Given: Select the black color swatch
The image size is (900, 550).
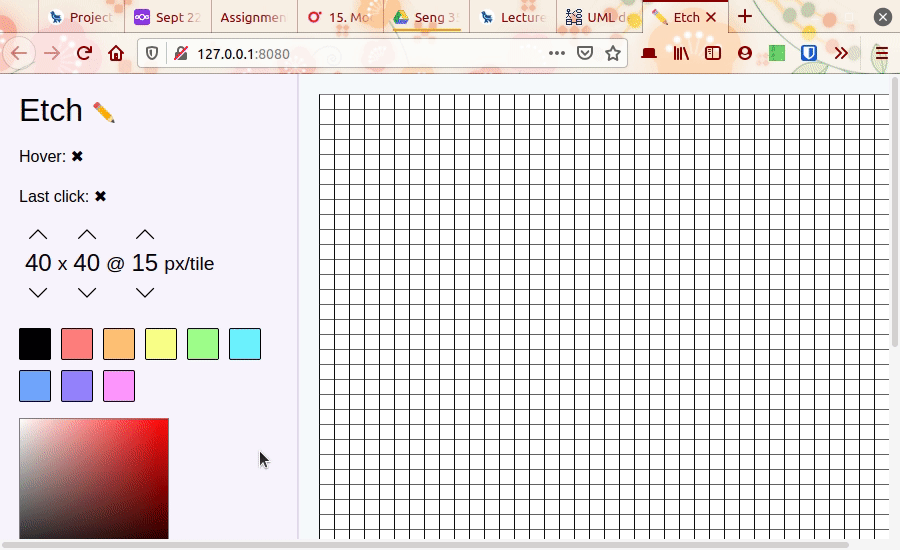Looking at the screenshot, I should click(x=35, y=344).
